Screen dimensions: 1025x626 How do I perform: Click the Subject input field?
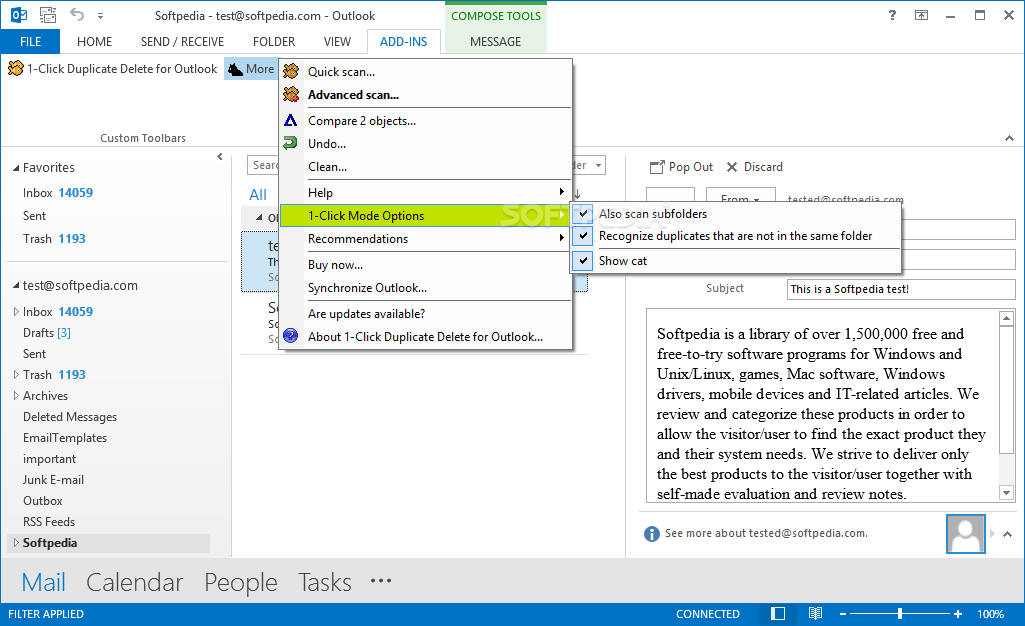point(901,289)
